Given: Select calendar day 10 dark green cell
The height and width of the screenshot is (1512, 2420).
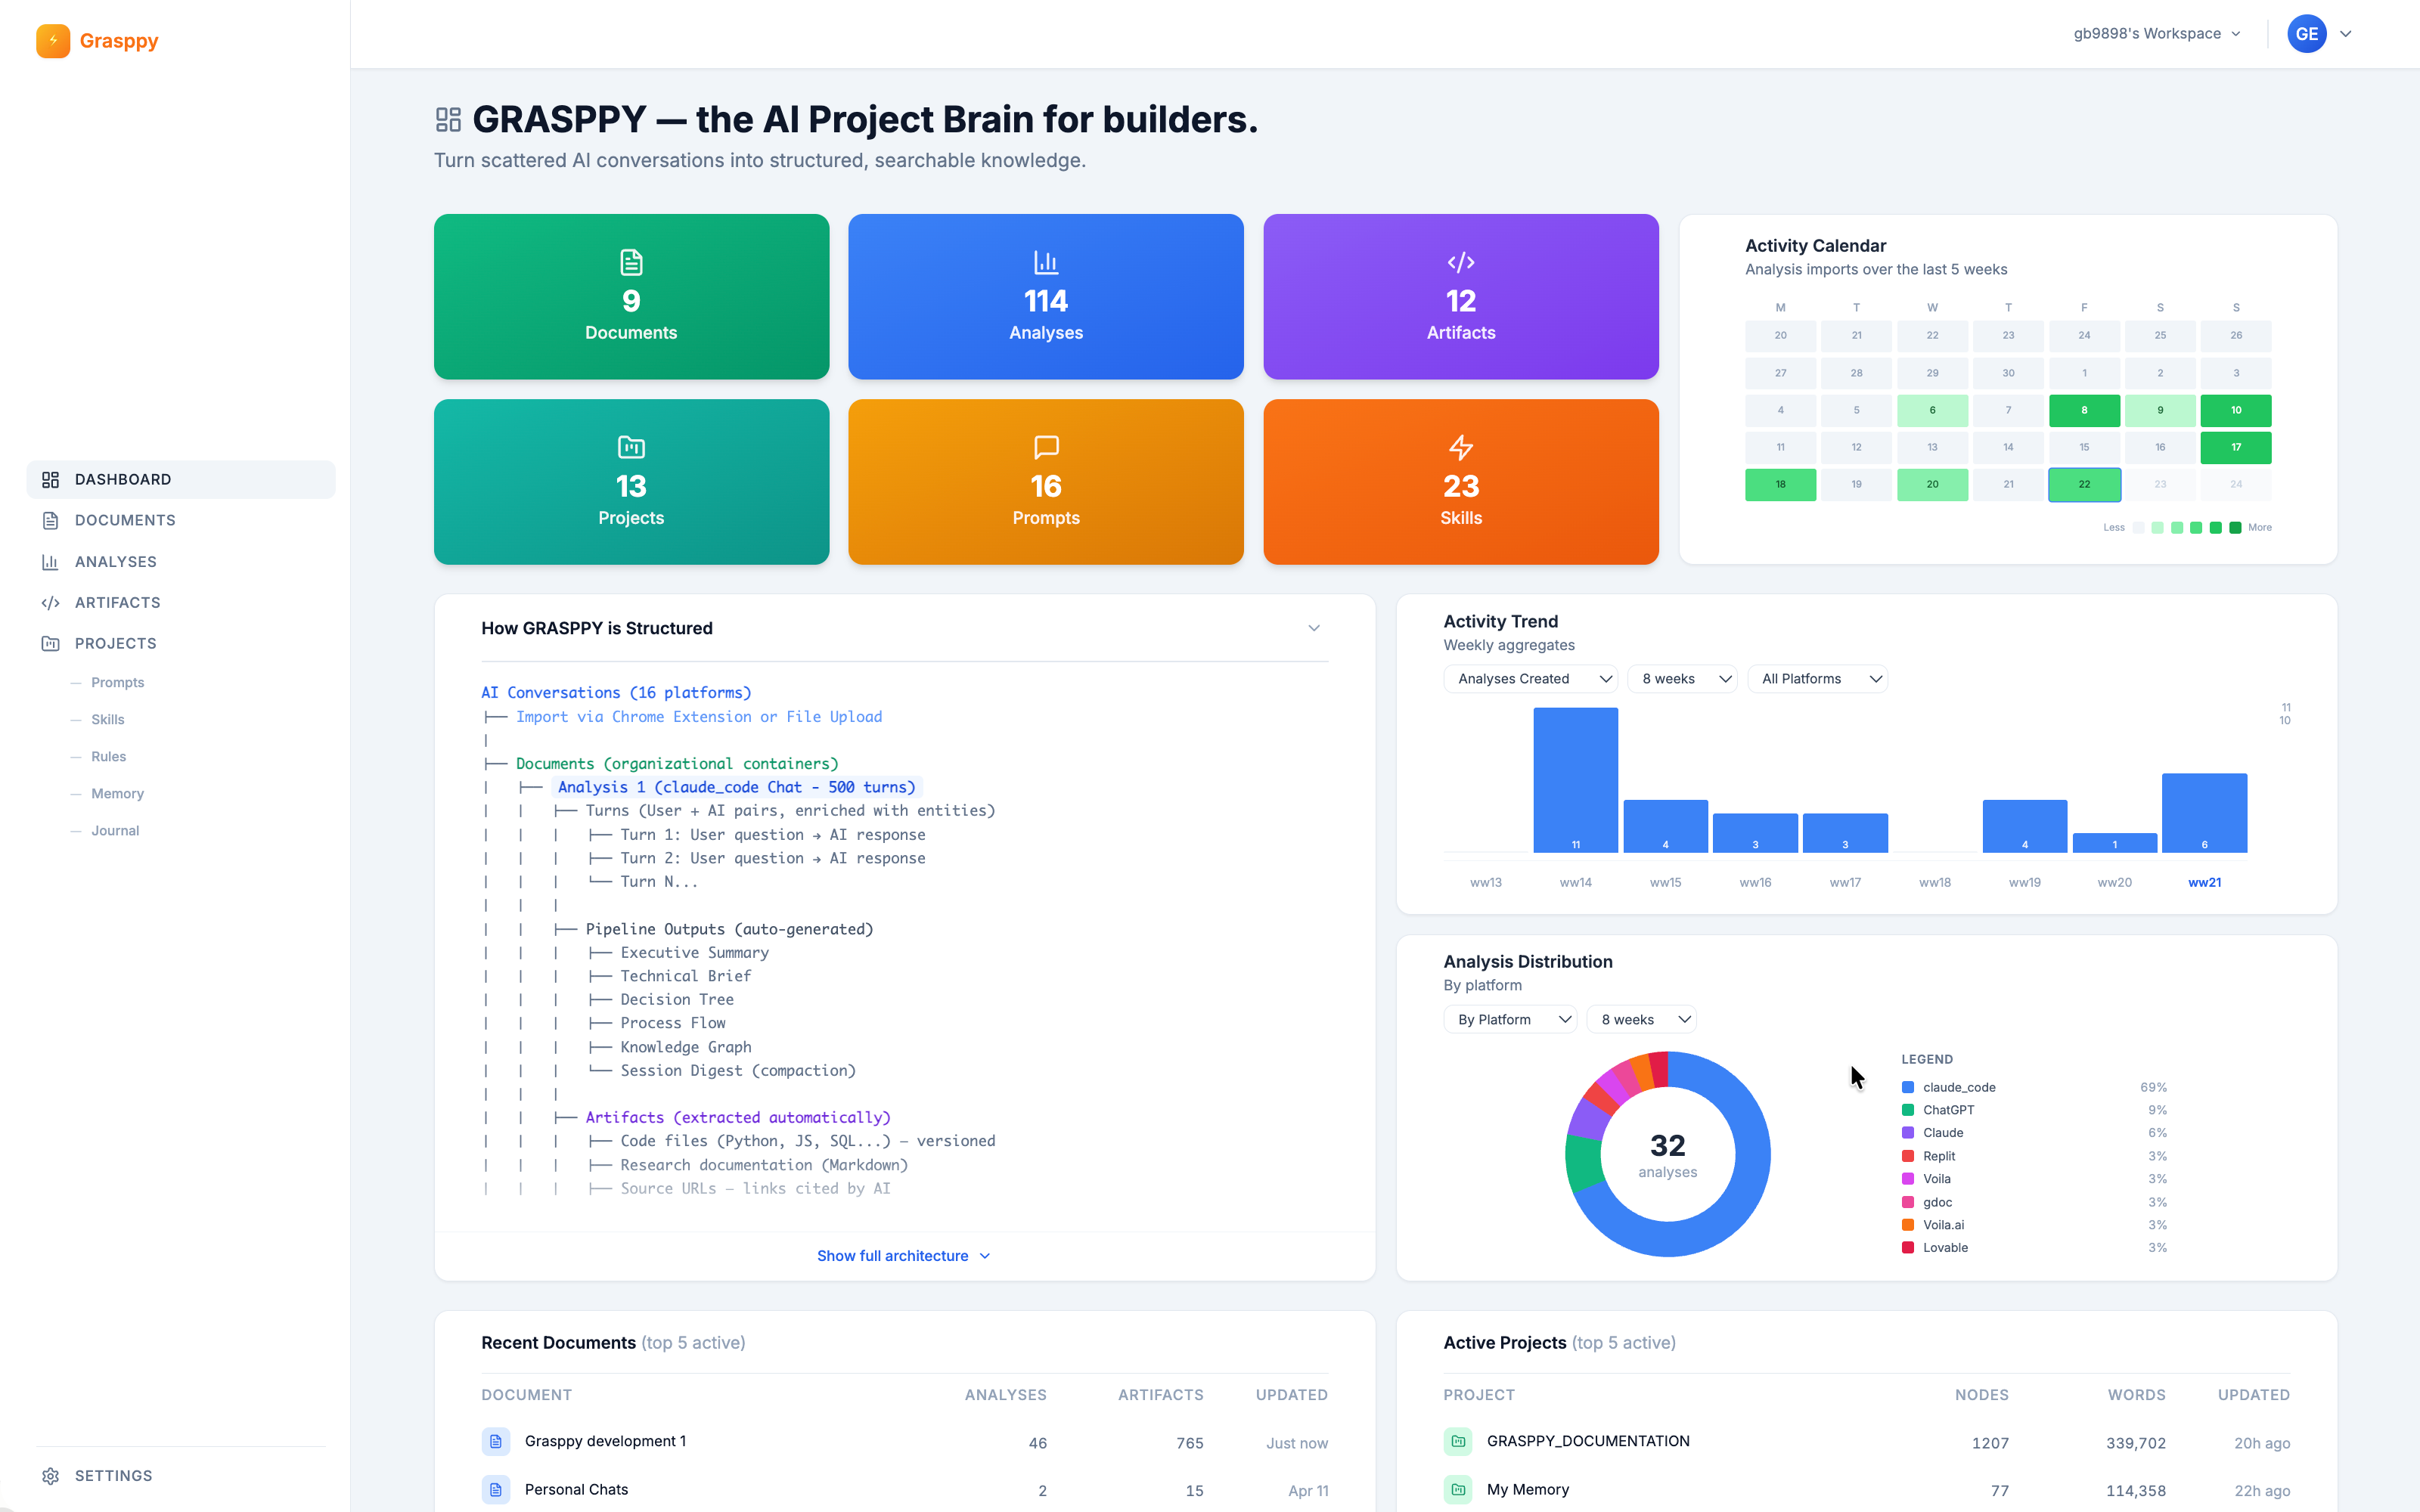Looking at the screenshot, I should click(2236, 411).
